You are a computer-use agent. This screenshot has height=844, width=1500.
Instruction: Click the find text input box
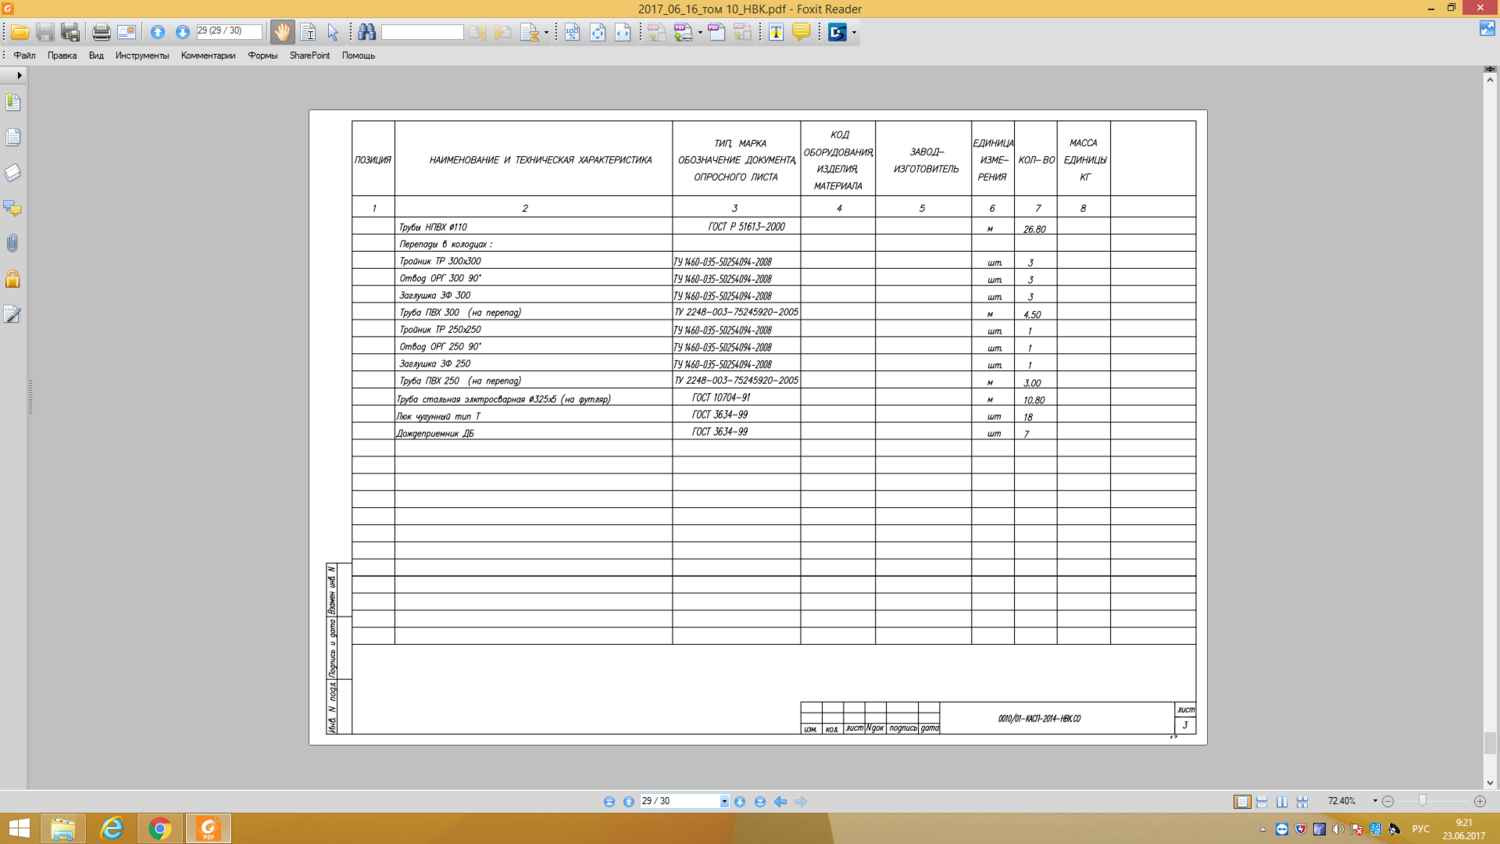[x=422, y=32]
